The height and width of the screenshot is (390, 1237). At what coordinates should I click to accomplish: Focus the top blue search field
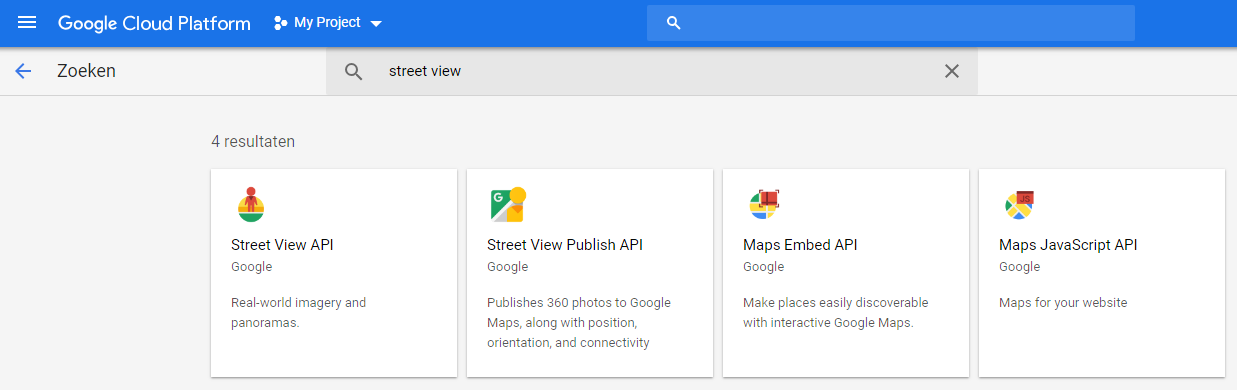[x=891, y=23]
